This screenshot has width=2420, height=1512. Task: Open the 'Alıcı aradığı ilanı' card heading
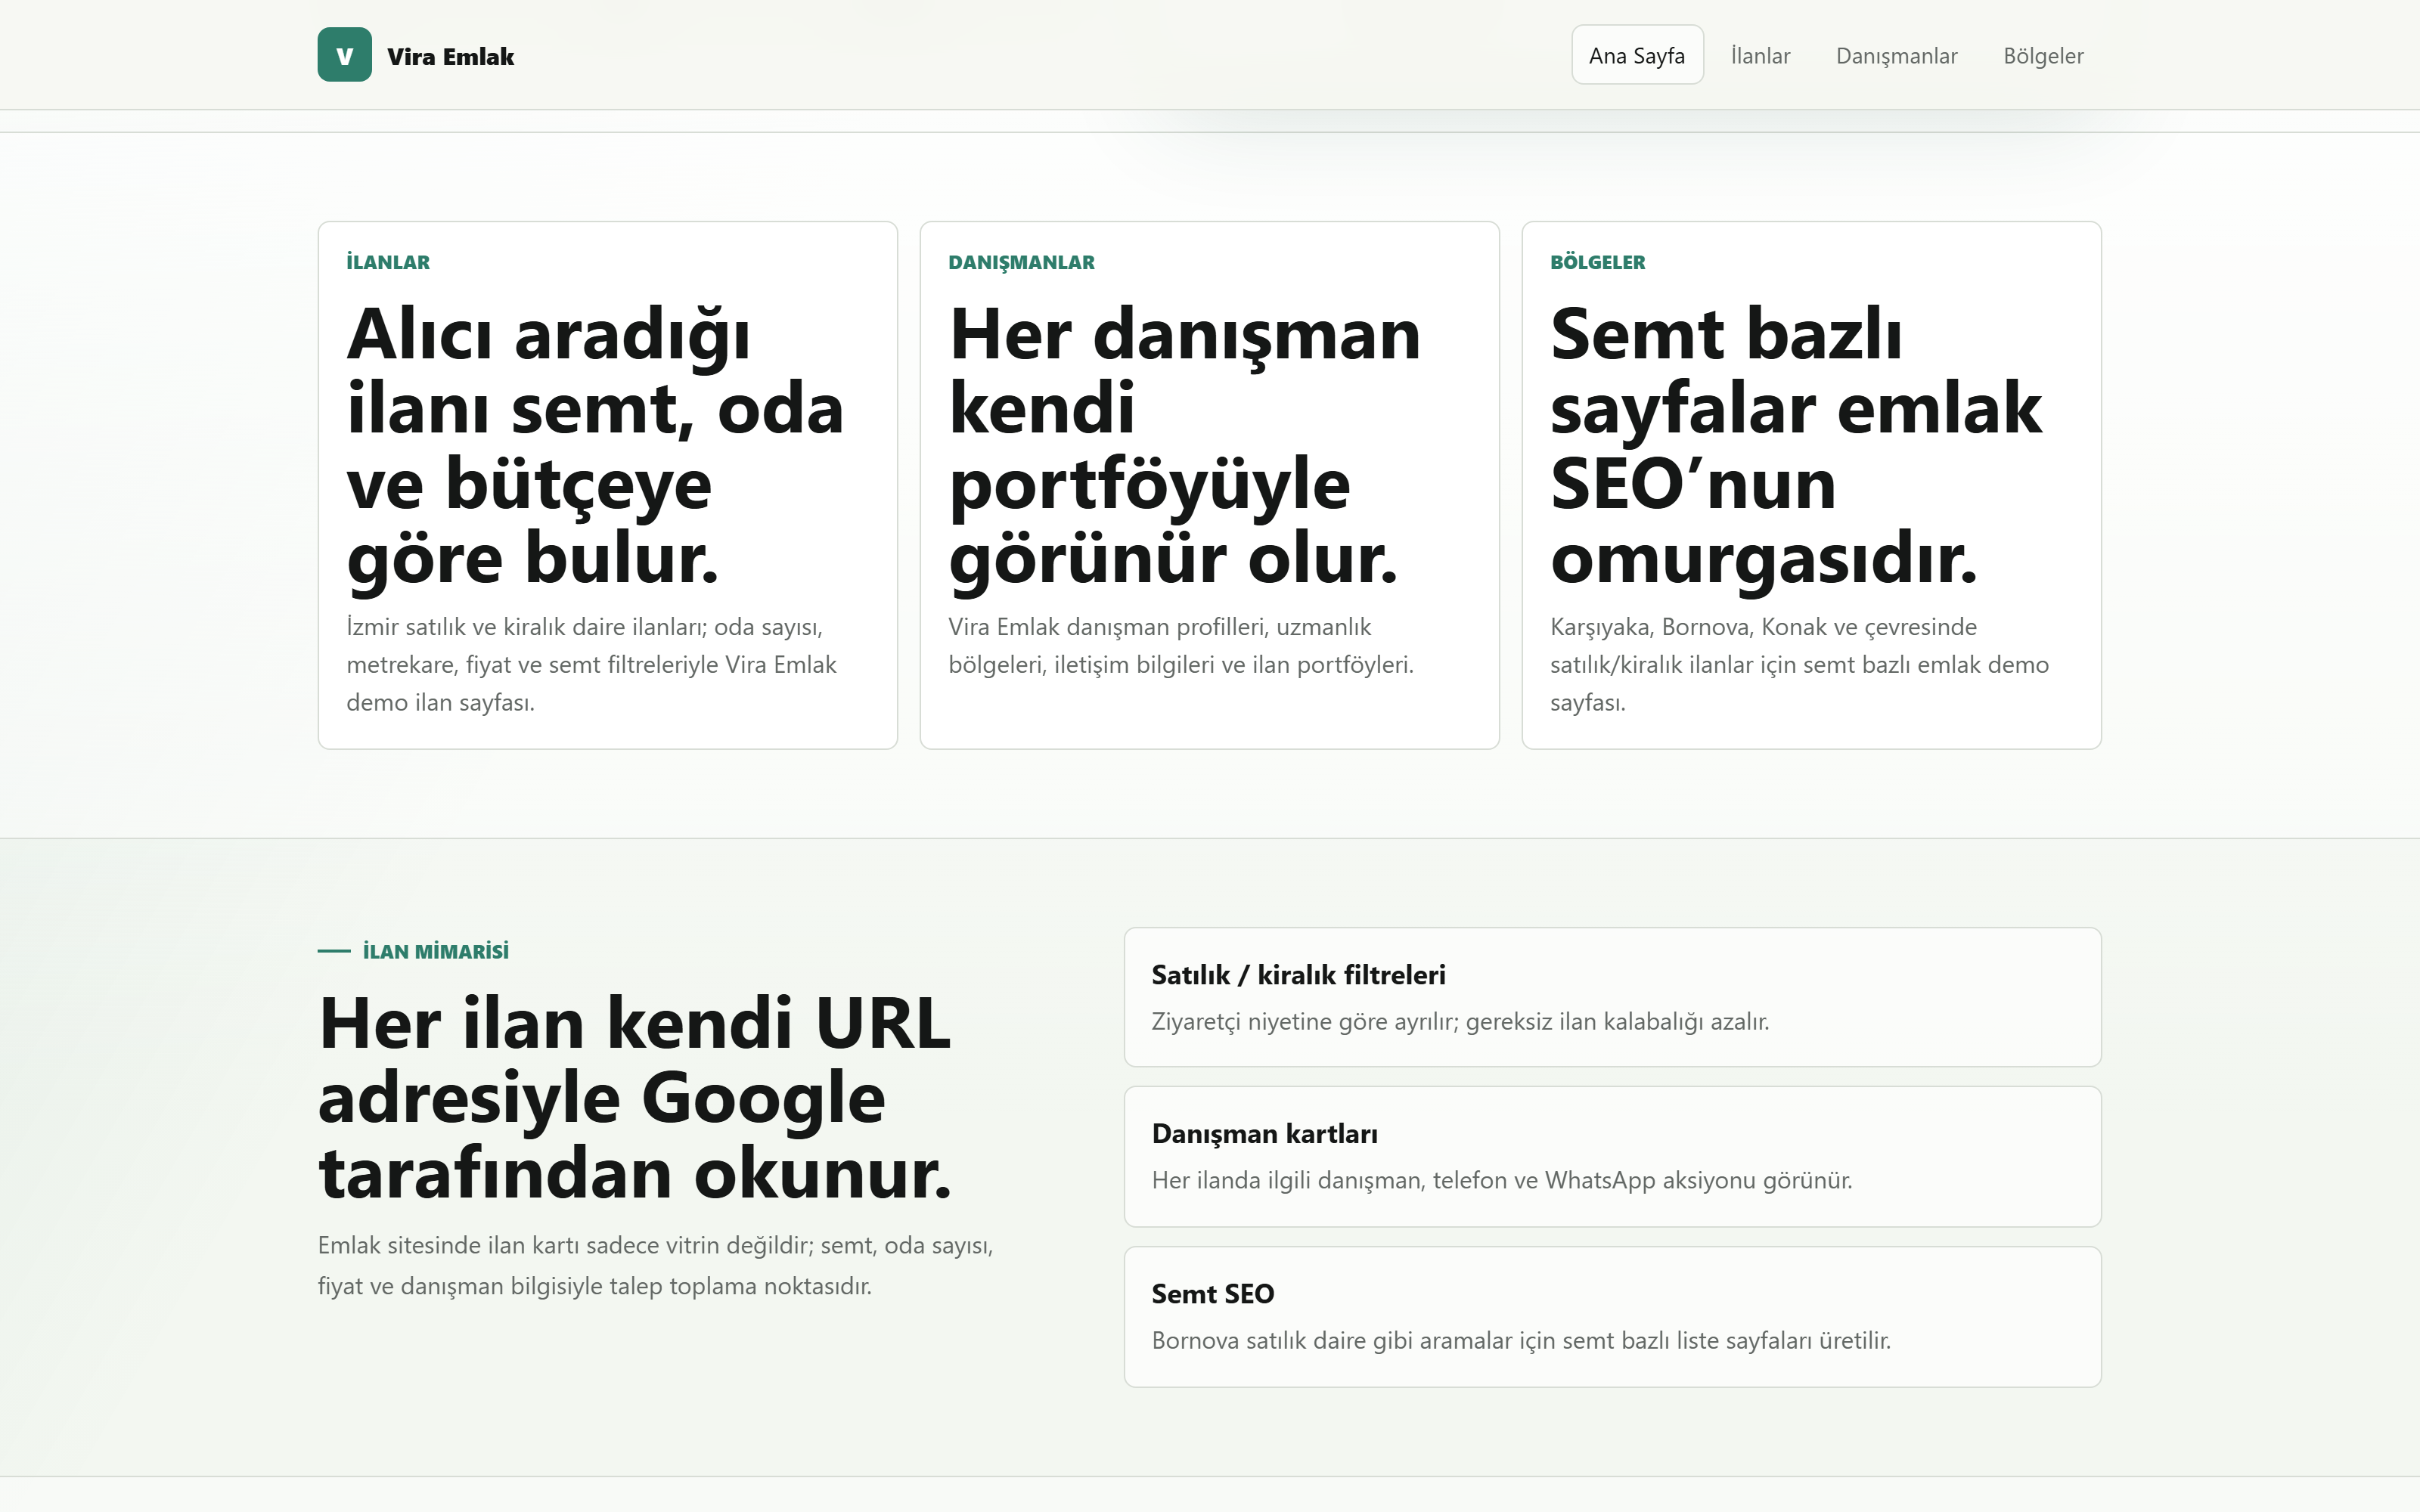pyautogui.click(x=596, y=446)
